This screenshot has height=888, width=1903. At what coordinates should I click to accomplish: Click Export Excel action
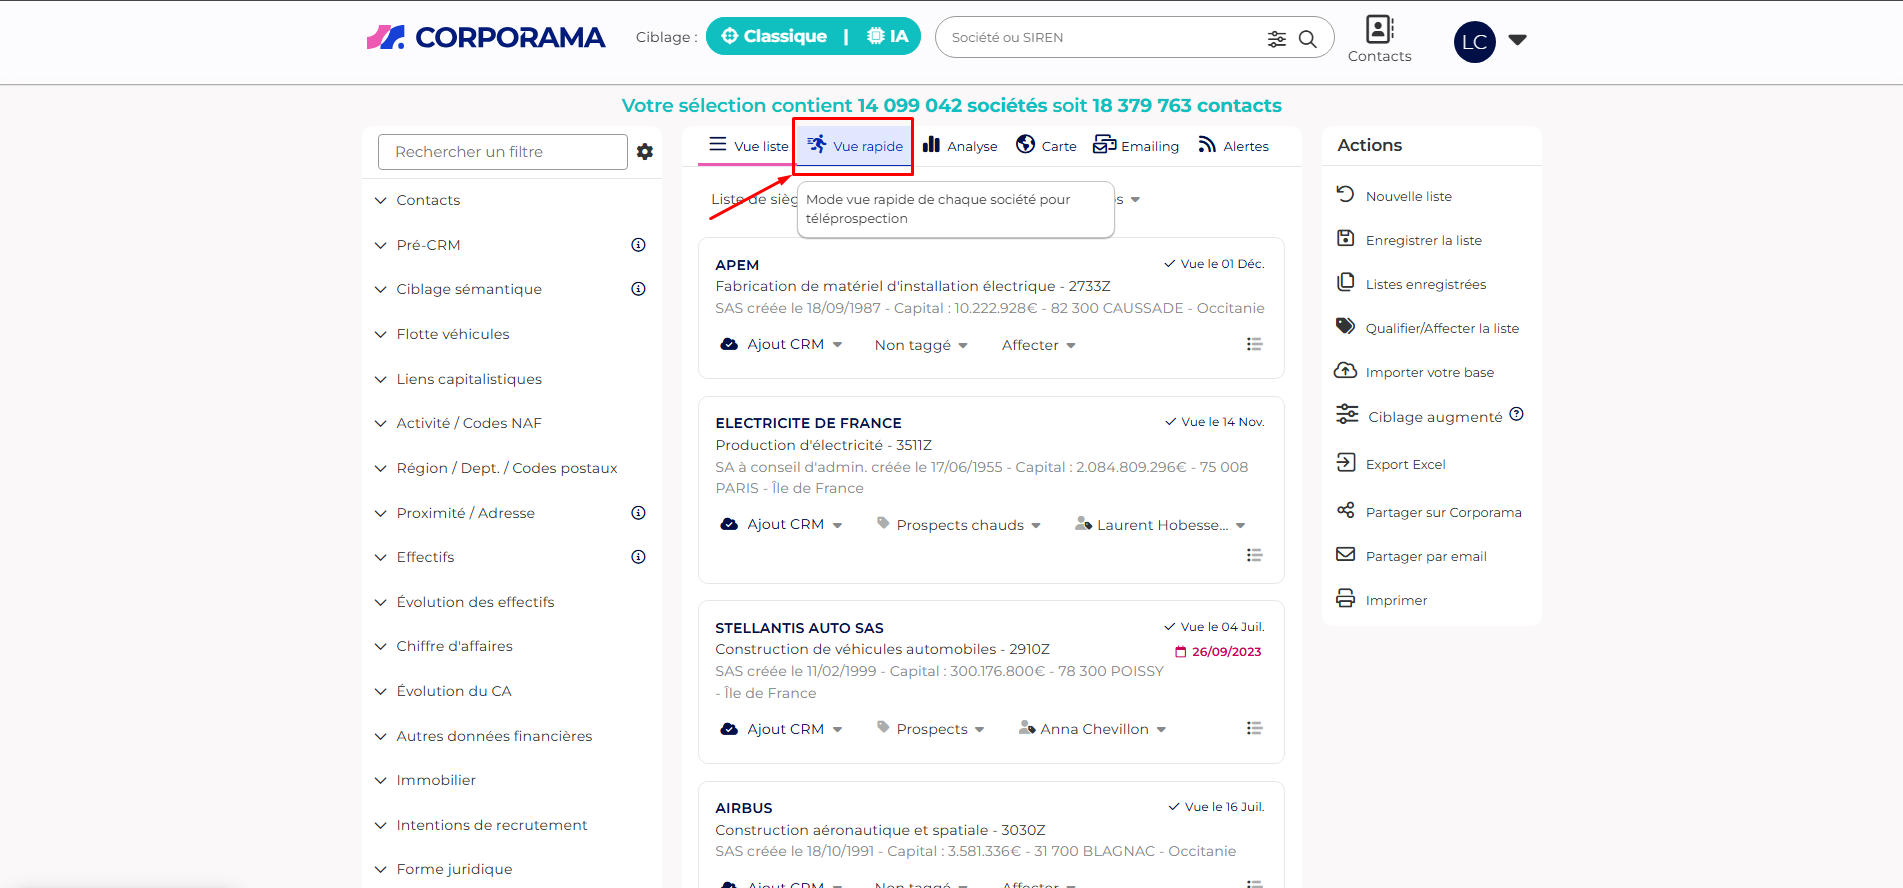pos(1405,464)
